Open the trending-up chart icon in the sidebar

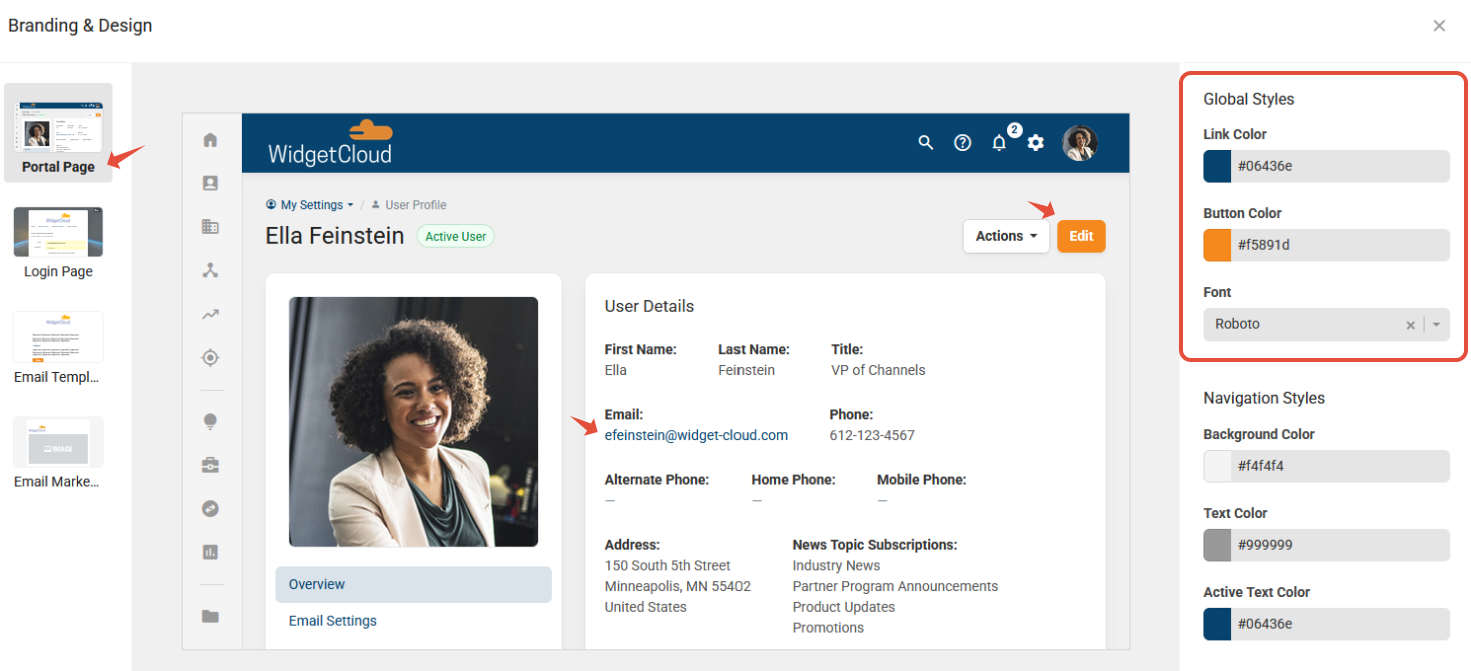point(210,314)
